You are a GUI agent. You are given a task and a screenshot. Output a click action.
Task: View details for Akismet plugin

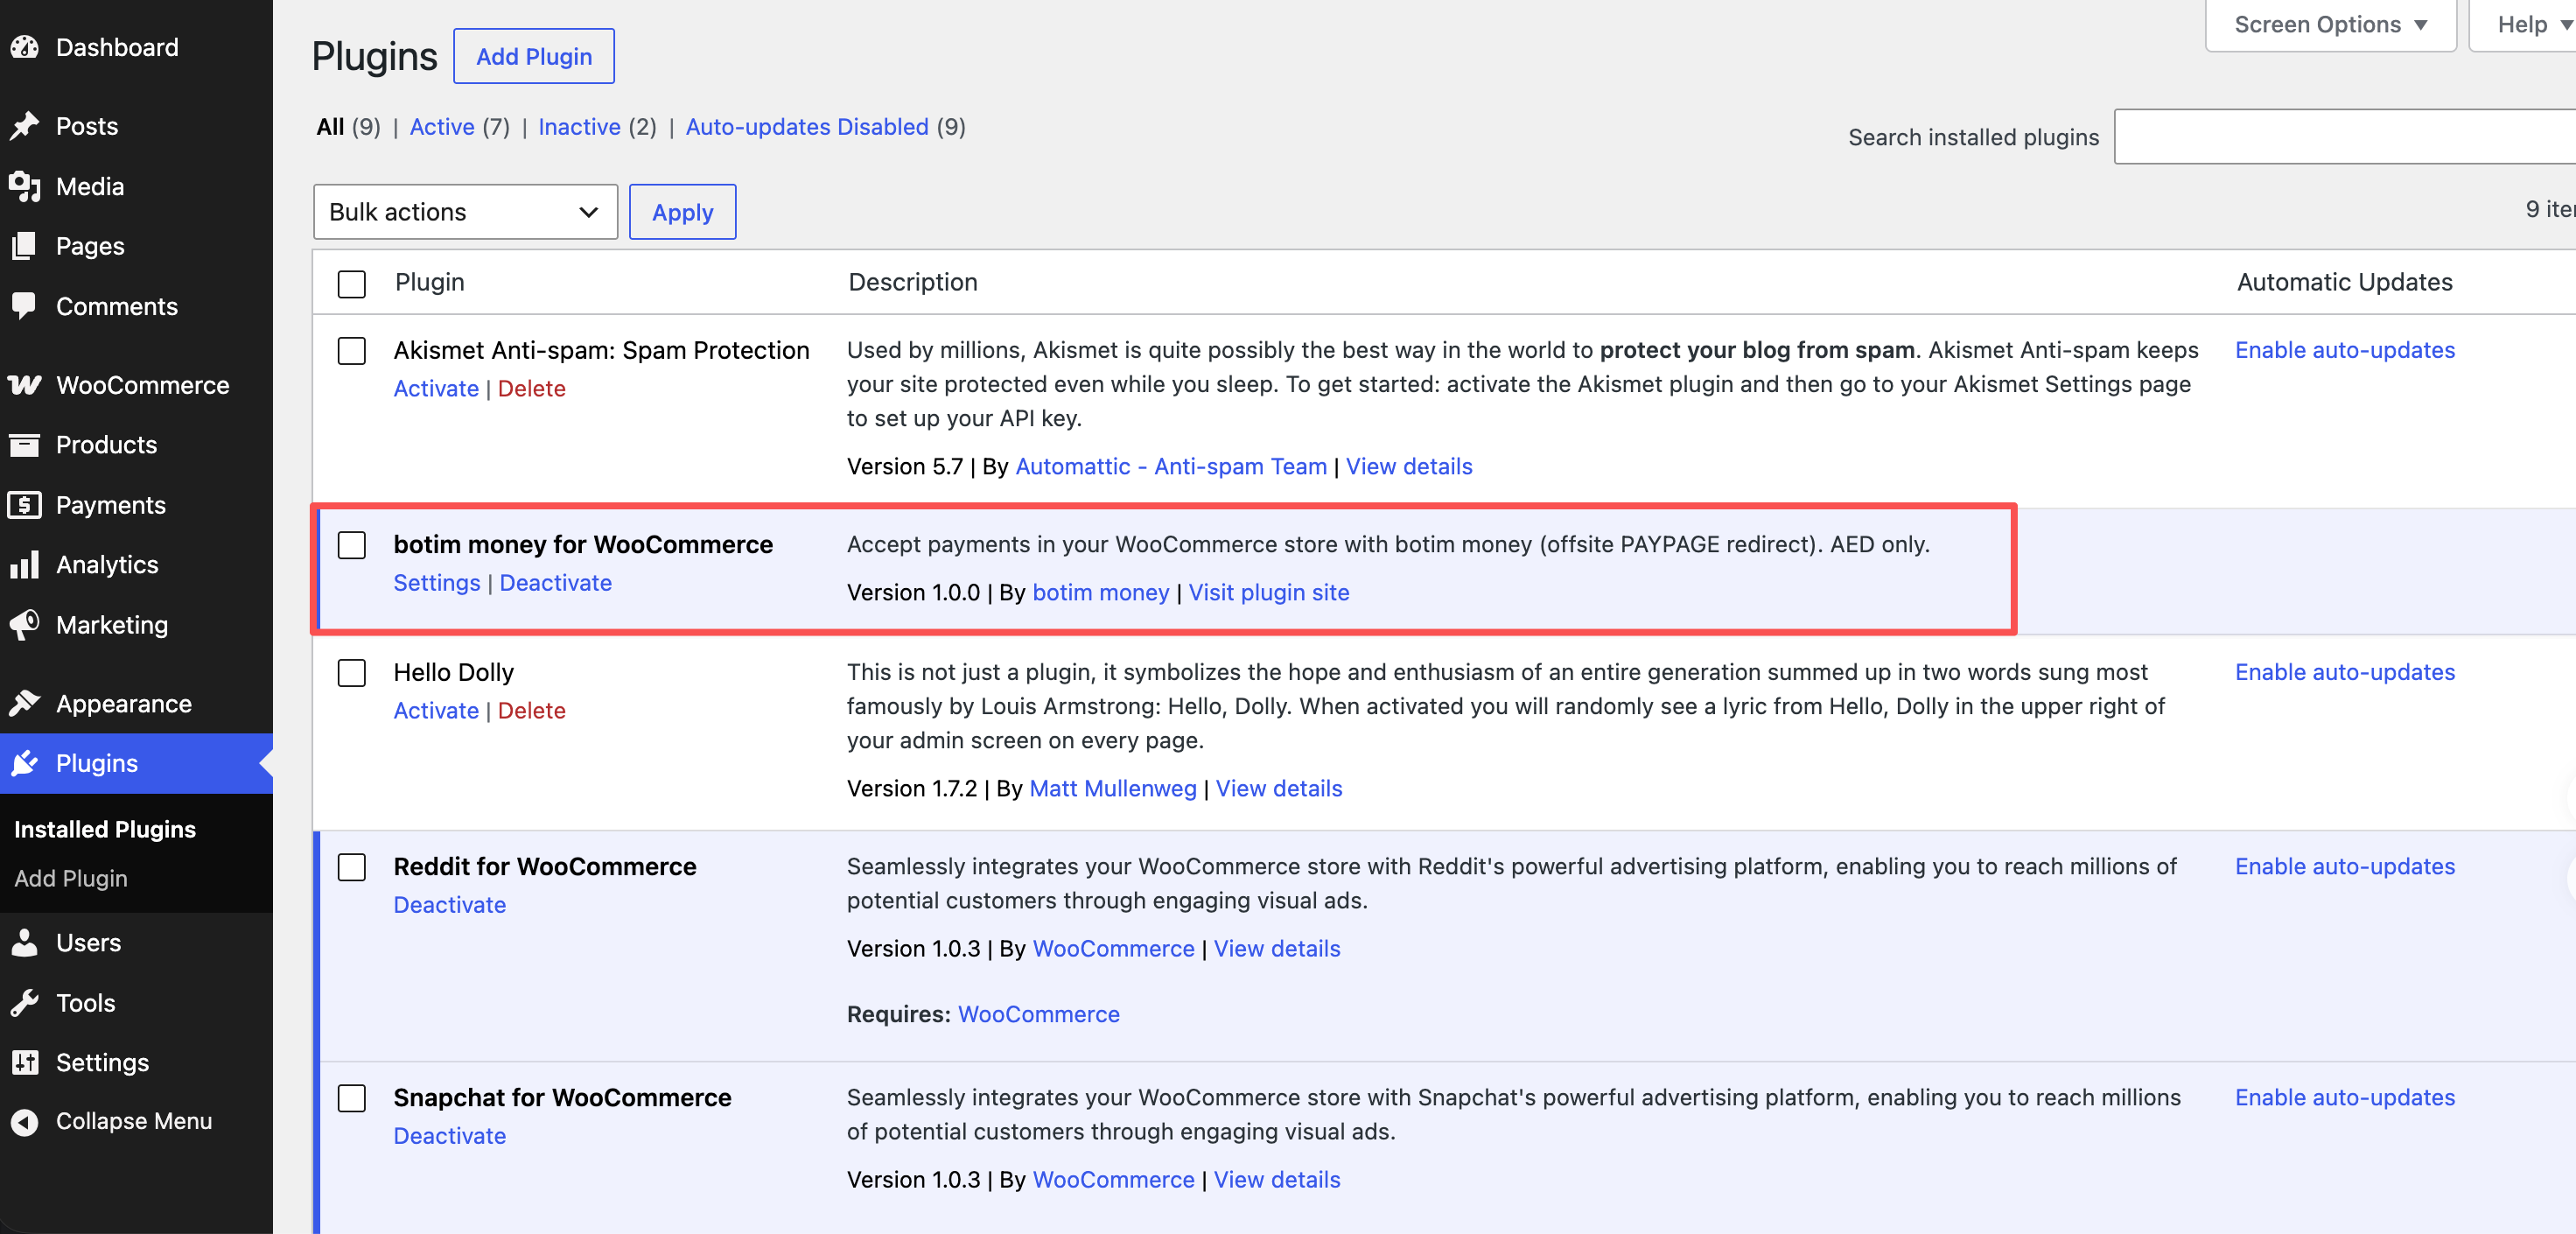click(x=1409, y=467)
